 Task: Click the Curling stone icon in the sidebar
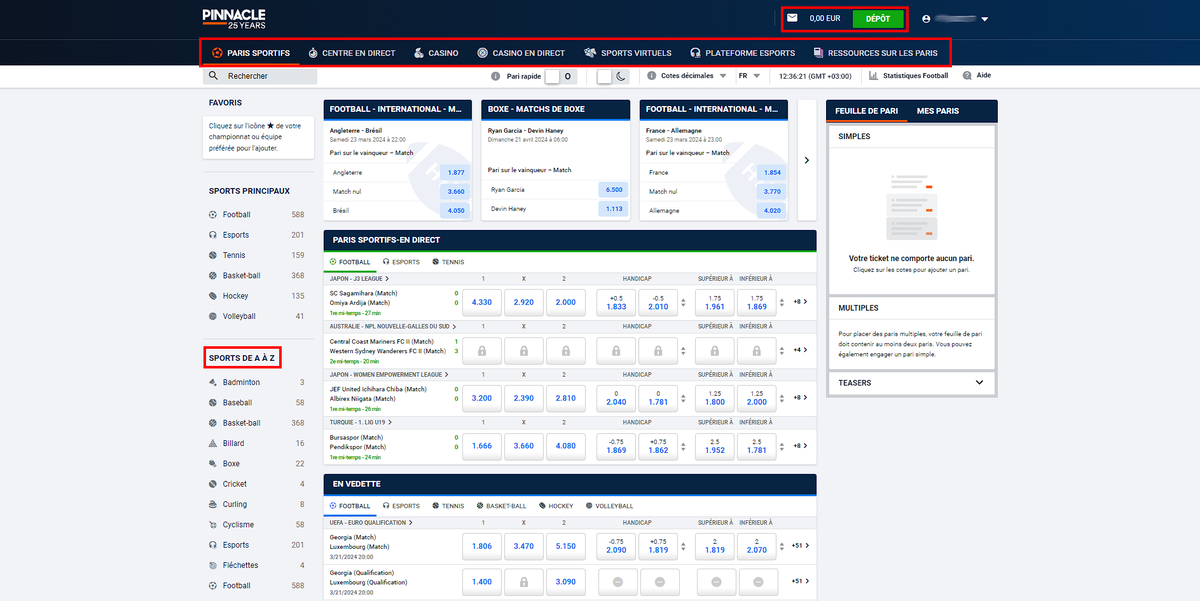click(x=213, y=505)
